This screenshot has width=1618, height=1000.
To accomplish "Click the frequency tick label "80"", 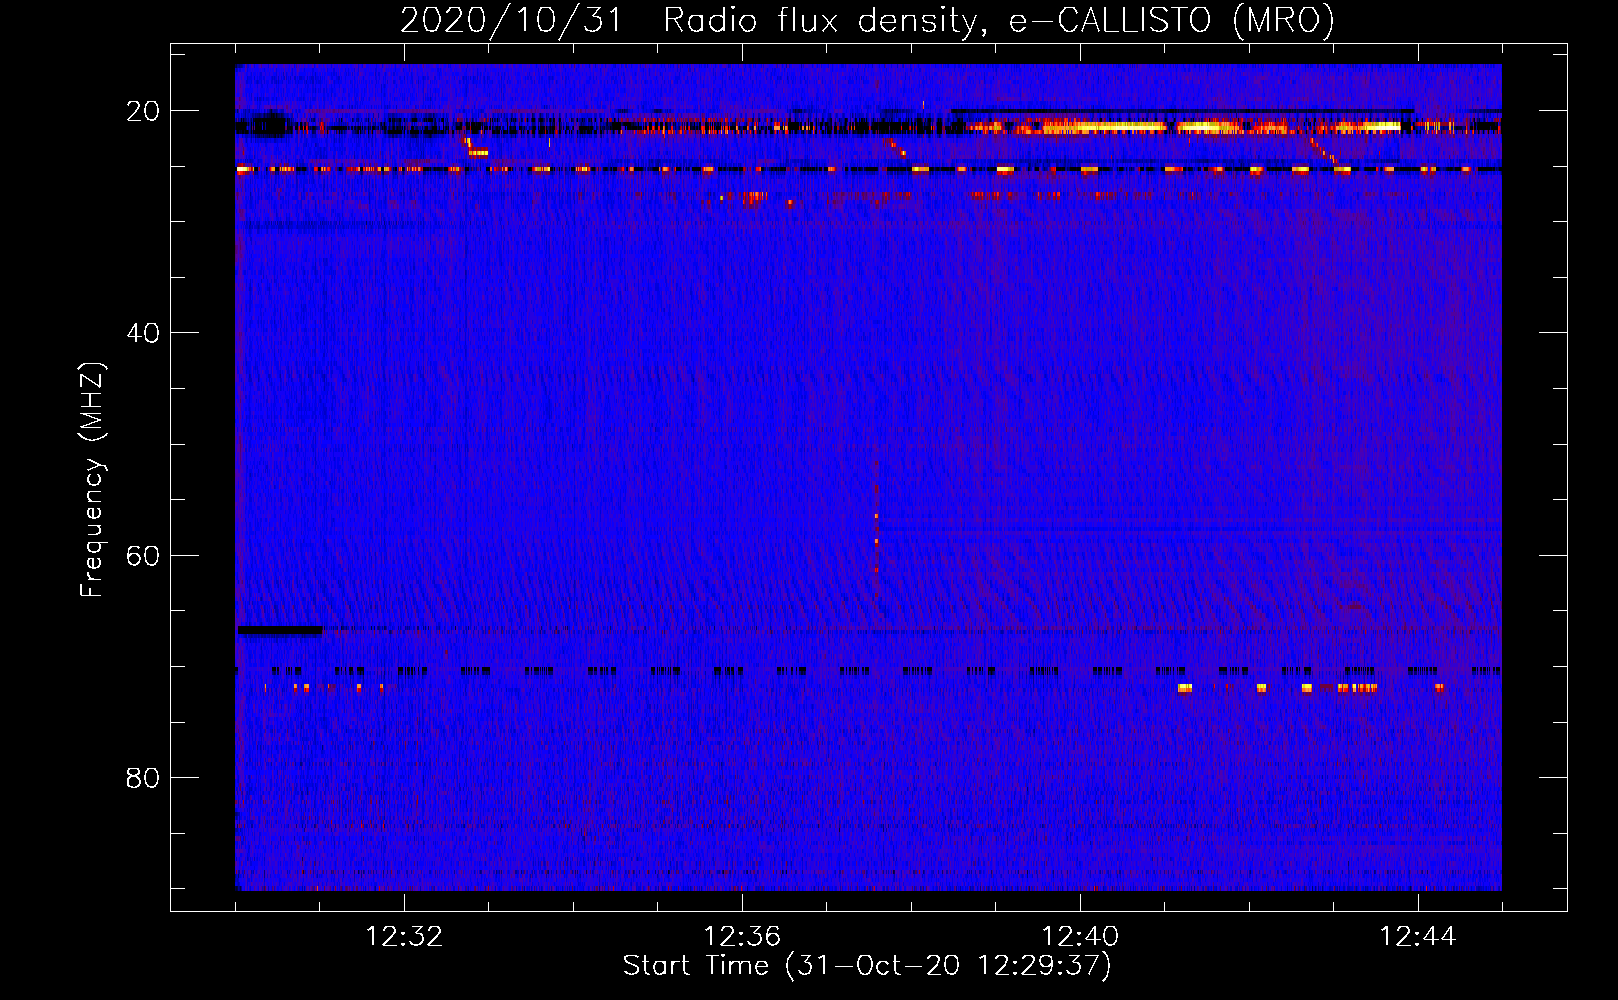I will point(143,778).
